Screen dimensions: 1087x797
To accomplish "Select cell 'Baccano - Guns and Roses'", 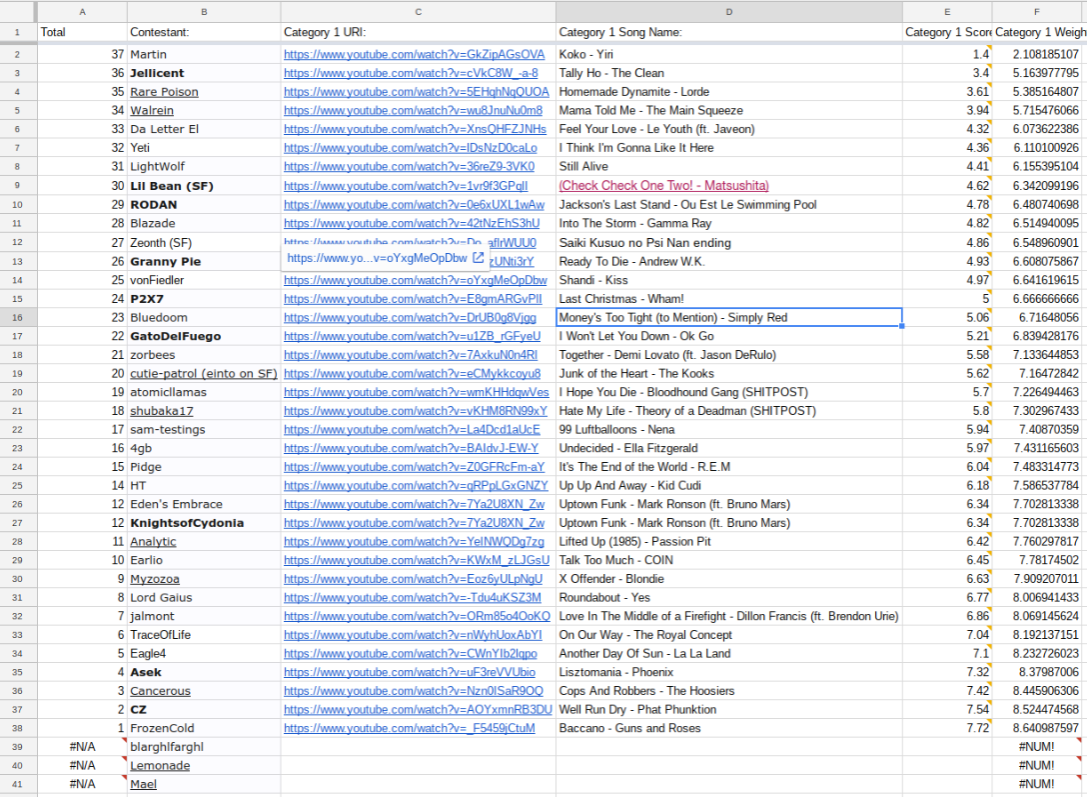I will click(729, 728).
